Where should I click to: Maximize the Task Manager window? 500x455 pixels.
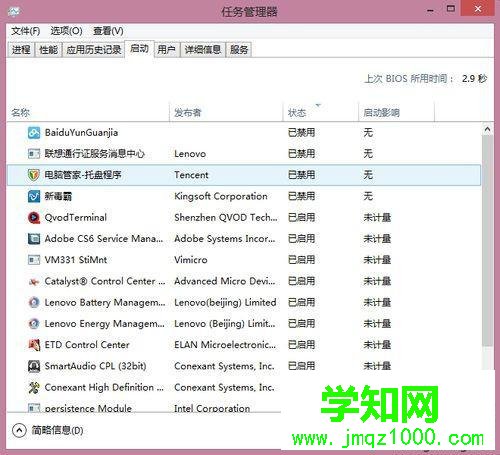(451, 9)
